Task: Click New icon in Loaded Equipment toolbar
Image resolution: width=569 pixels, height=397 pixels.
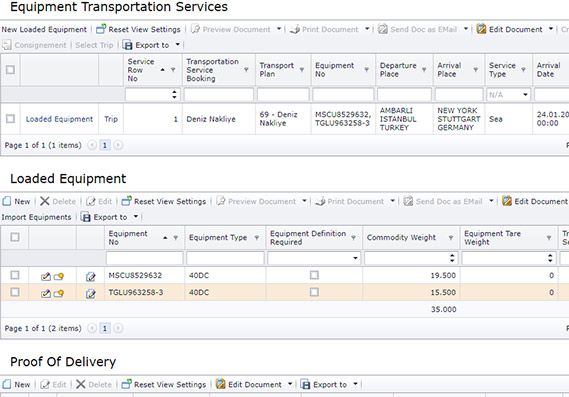Action: tap(7, 201)
